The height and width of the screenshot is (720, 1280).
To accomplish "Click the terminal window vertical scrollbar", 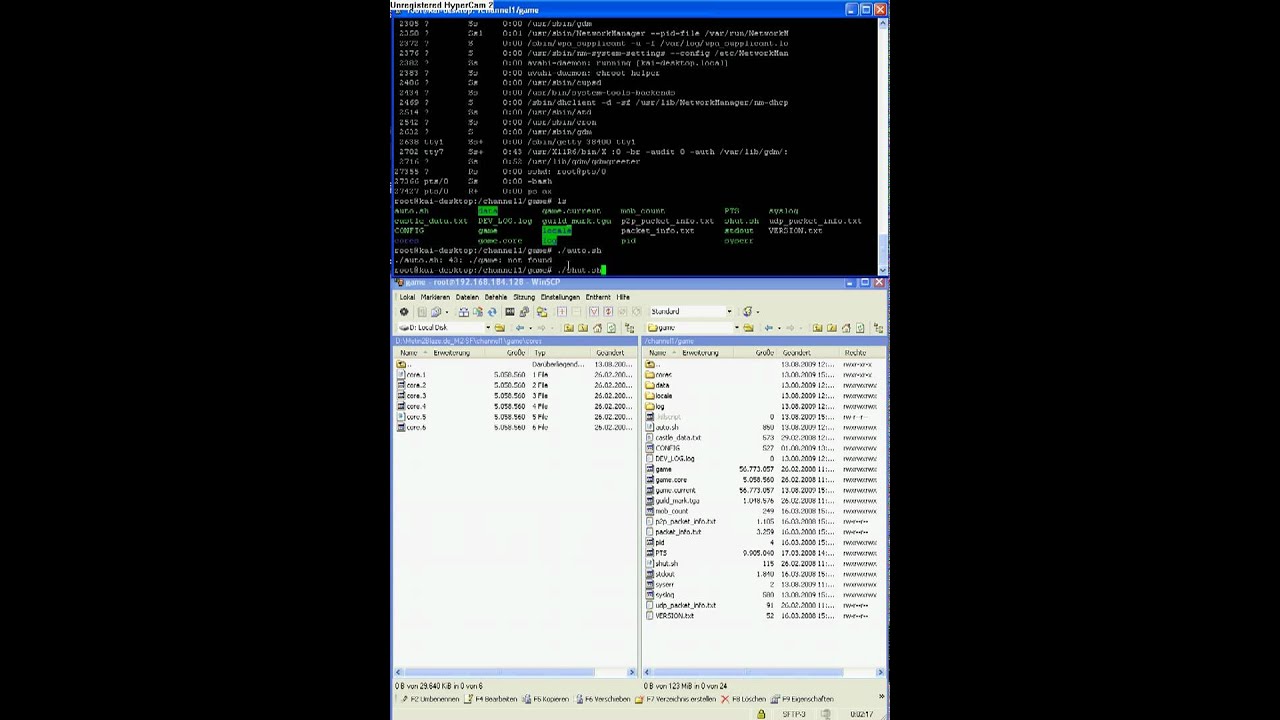I will [882, 145].
